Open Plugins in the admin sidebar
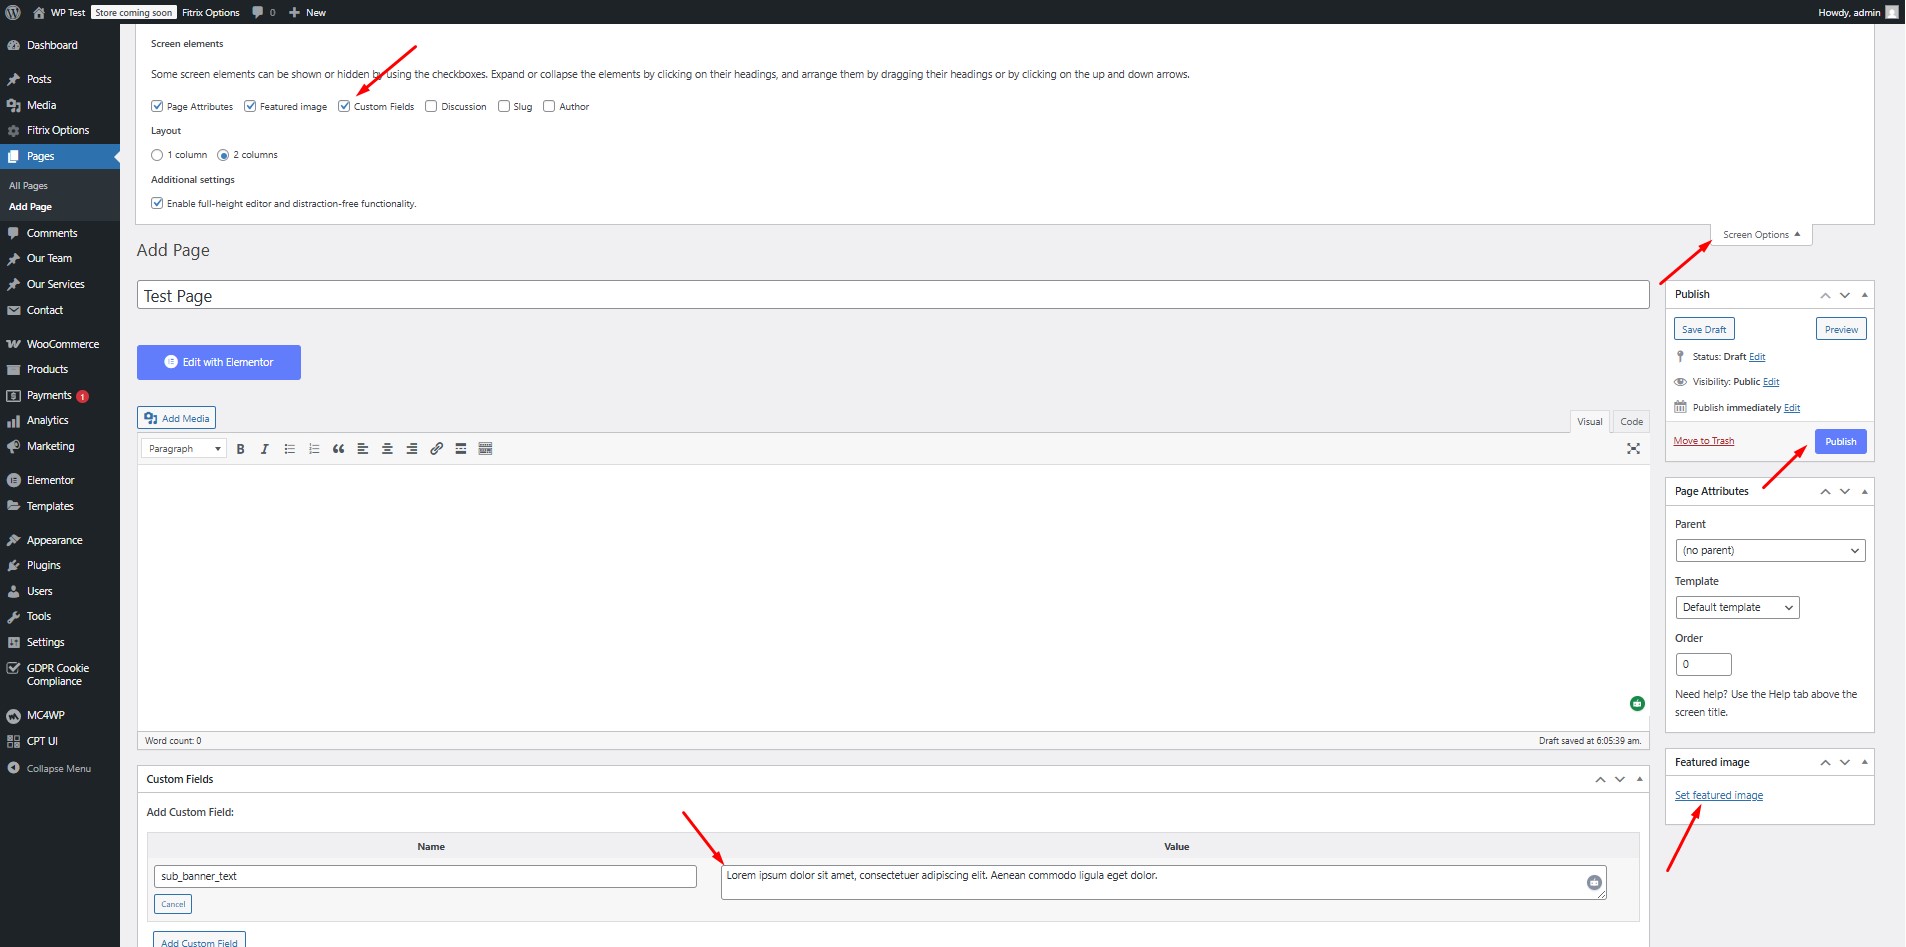The width and height of the screenshot is (1906, 947). 44,565
